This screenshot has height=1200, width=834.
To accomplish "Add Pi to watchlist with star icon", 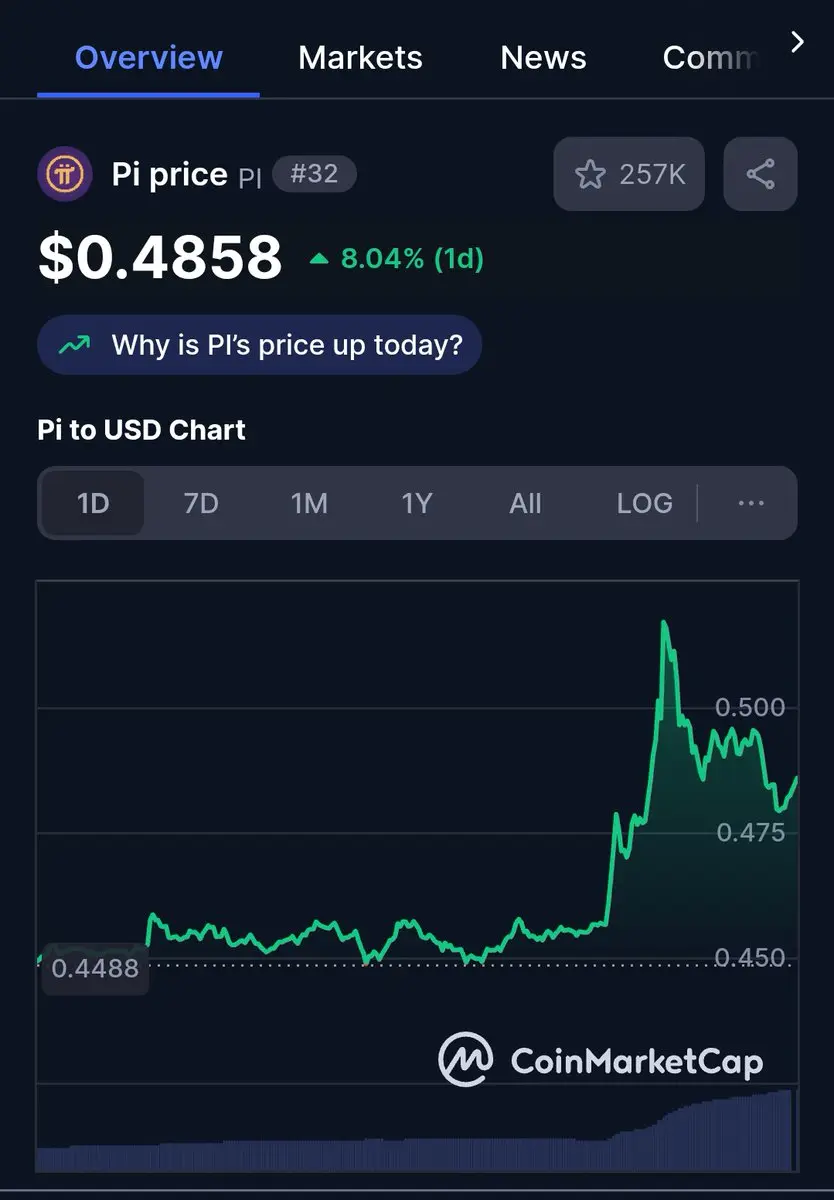I will coord(629,174).
